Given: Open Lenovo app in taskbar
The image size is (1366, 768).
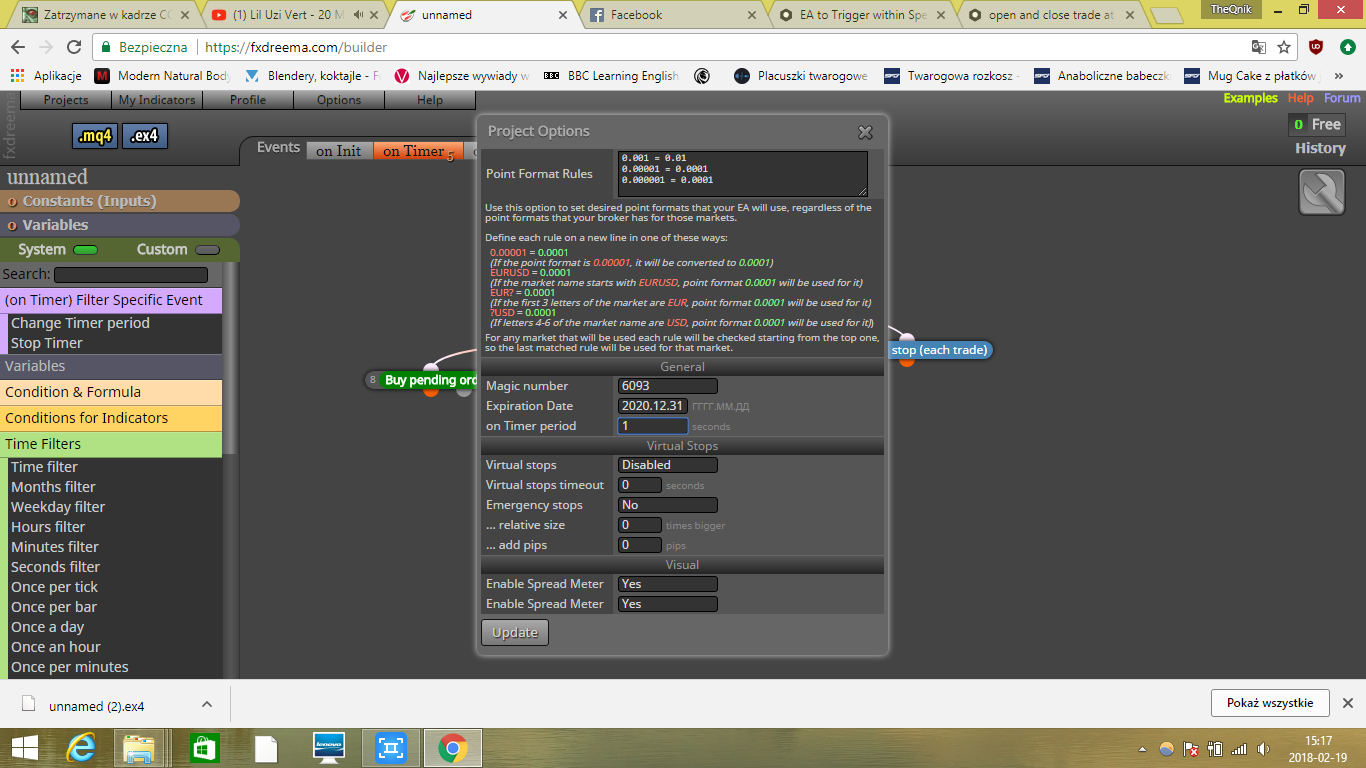Looking at the screenshot, I should point(328,748).
